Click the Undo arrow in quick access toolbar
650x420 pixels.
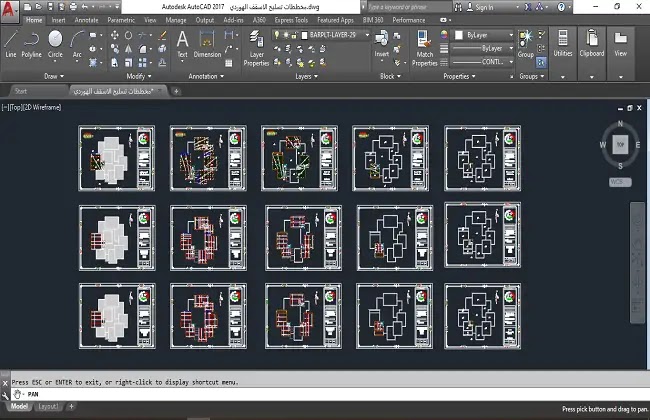click(x=85, y=7)
